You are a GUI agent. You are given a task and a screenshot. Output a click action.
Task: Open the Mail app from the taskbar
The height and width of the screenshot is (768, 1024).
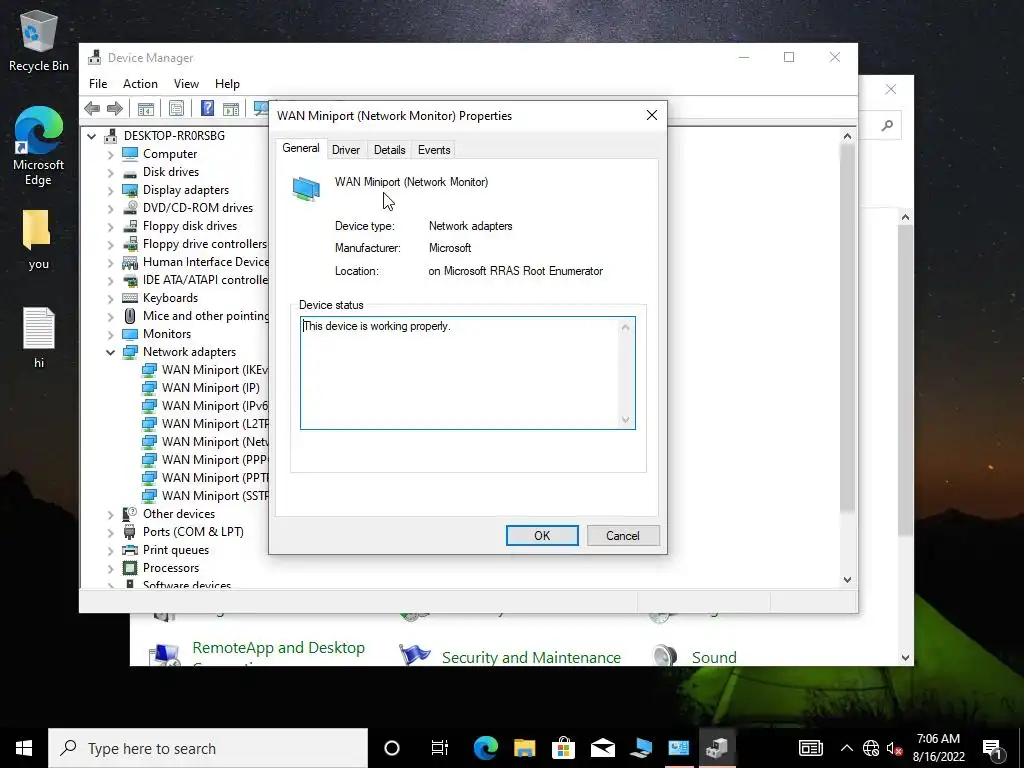click(602, 748)
